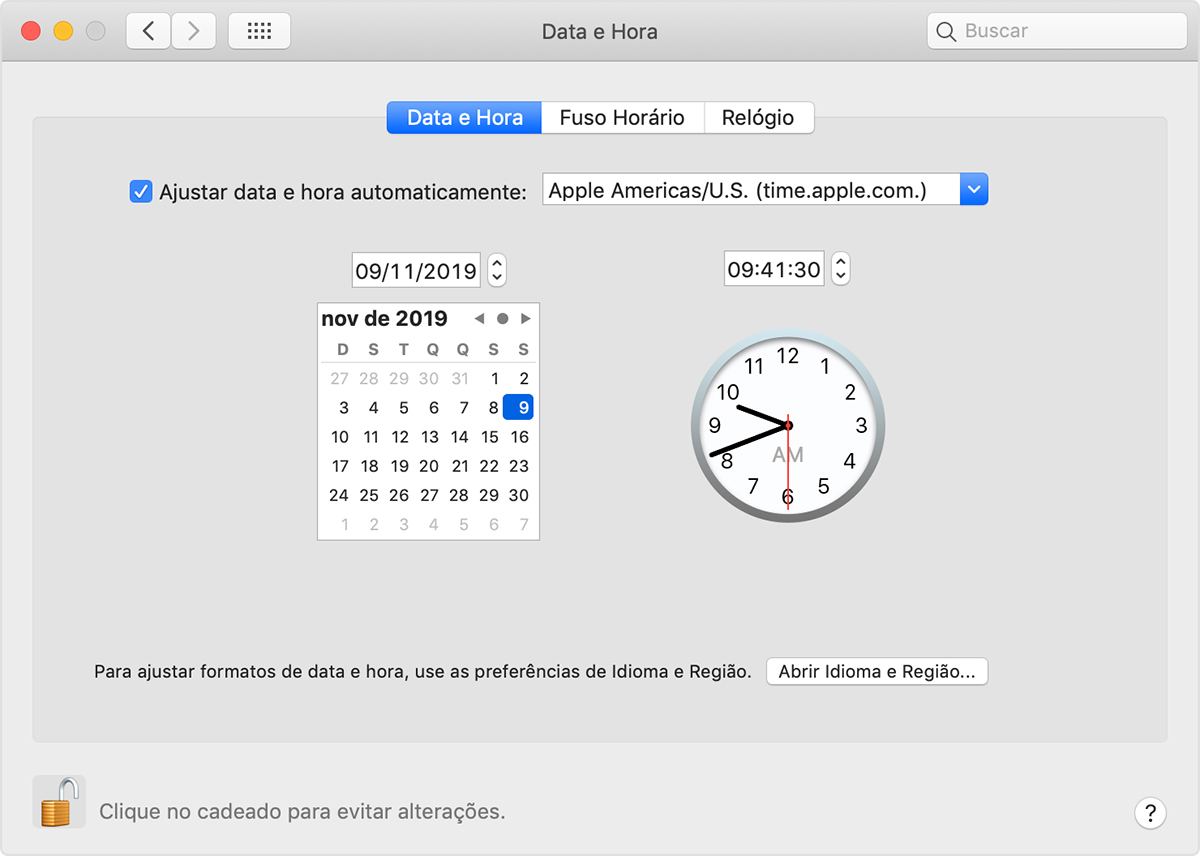1200x856 pixels.
Task: Click the time field stepper arrows
Action: (x=841, y=269)
